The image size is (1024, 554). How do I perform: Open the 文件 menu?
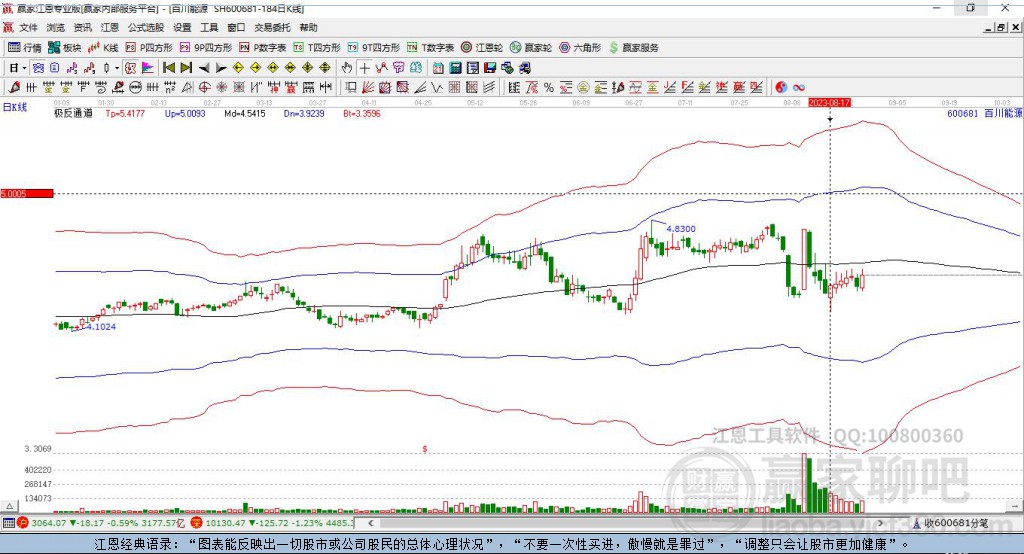(28, 27)
